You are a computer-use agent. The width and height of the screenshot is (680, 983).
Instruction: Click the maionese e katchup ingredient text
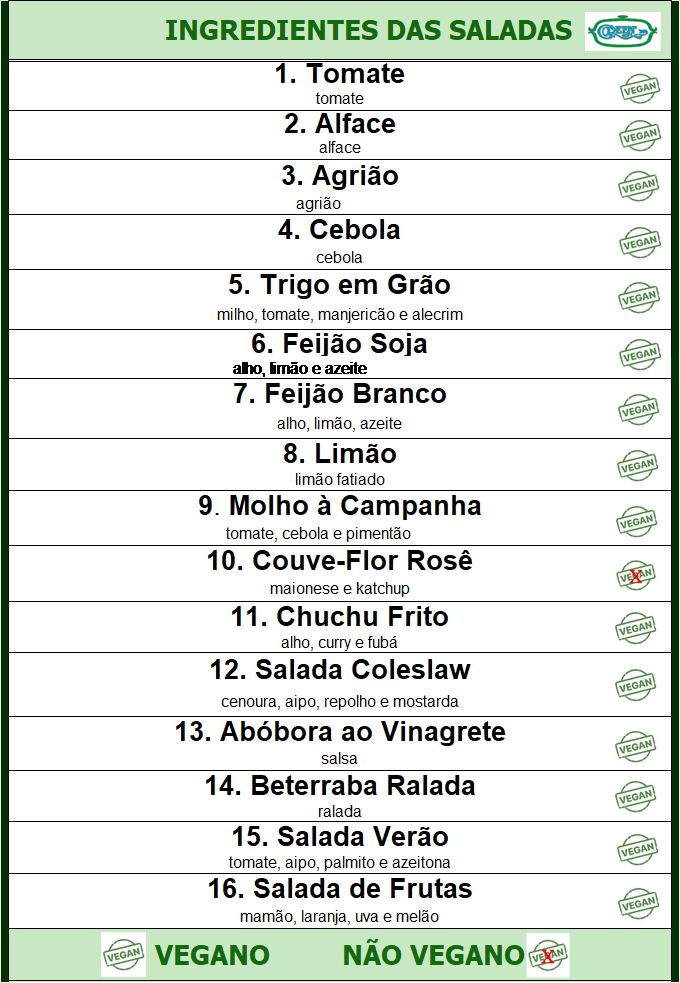340,589
